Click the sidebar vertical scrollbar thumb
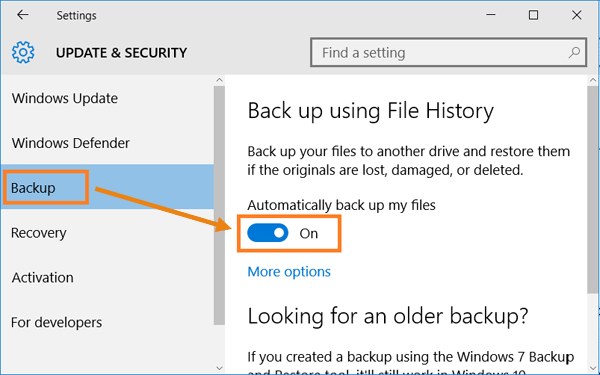This screenshot has width=600, height=375. click(219, 205)
